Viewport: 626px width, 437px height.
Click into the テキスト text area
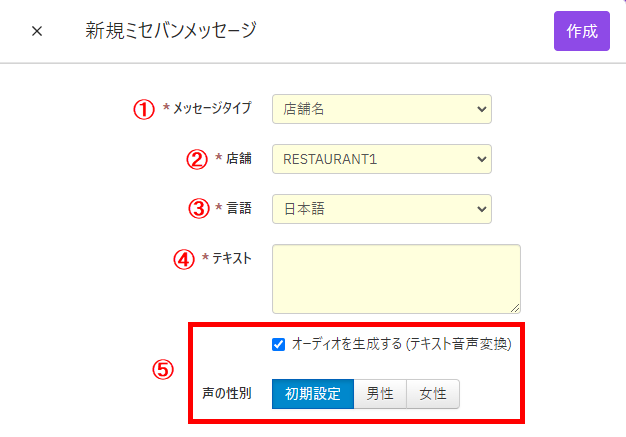point(395,278)
